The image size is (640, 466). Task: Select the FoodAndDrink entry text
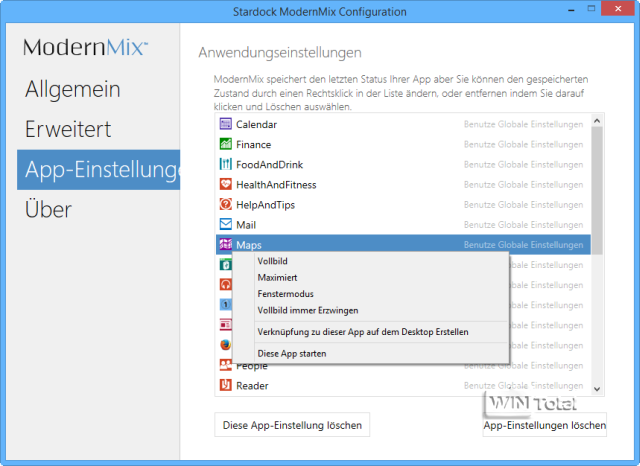269,164
